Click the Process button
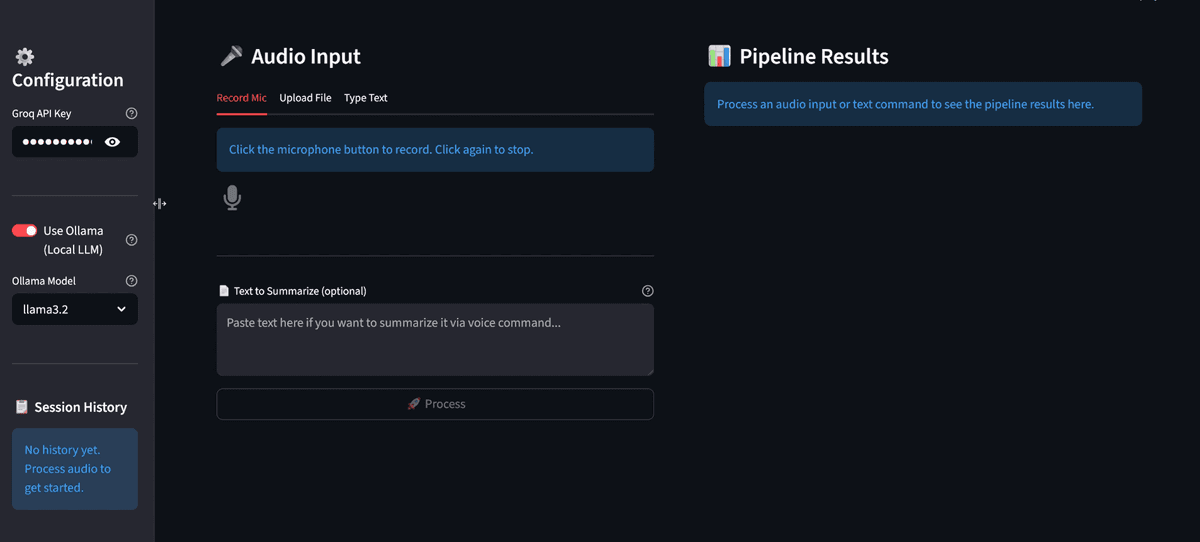Screen dimensions: 1200x542 click(435, 404)
